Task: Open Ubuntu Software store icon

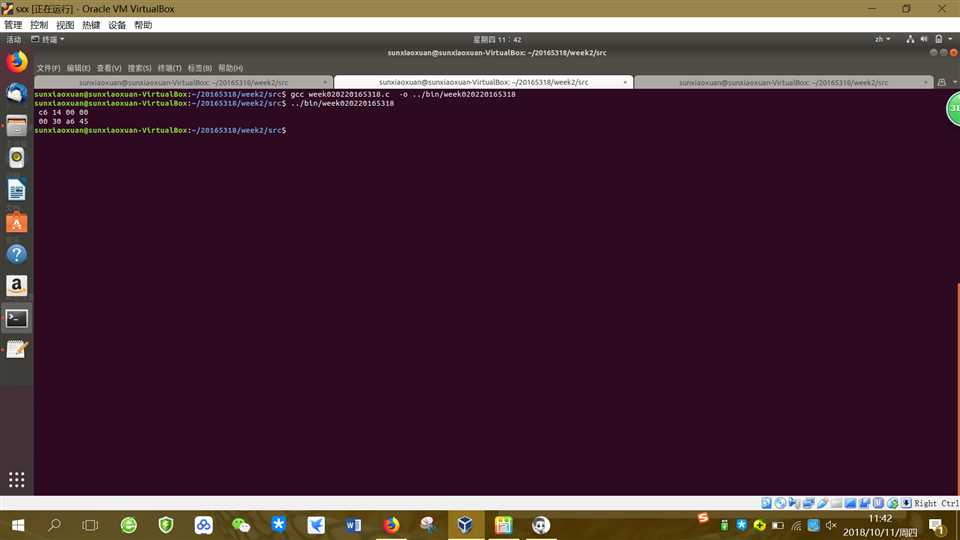Action: (x=17, y=222)
